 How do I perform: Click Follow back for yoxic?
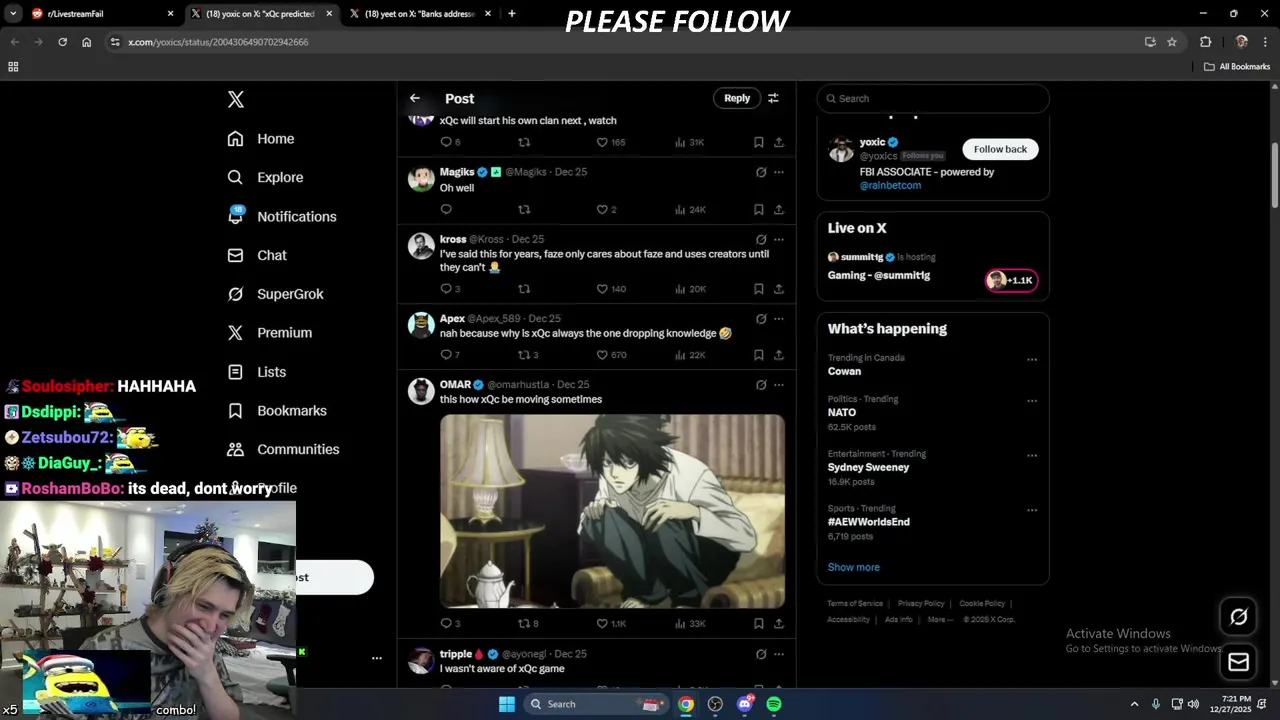[1000, 149]
